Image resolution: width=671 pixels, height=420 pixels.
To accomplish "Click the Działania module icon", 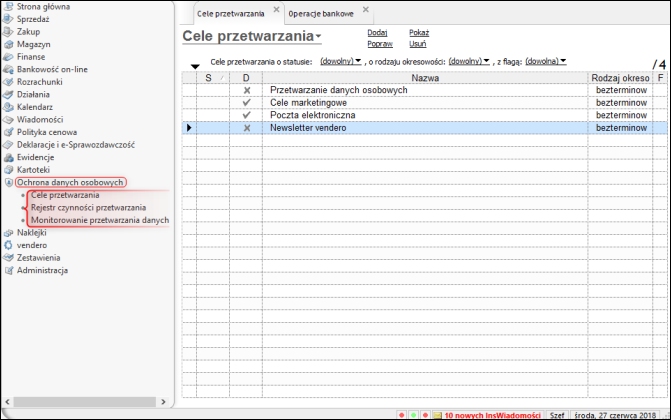I will 8,94.
